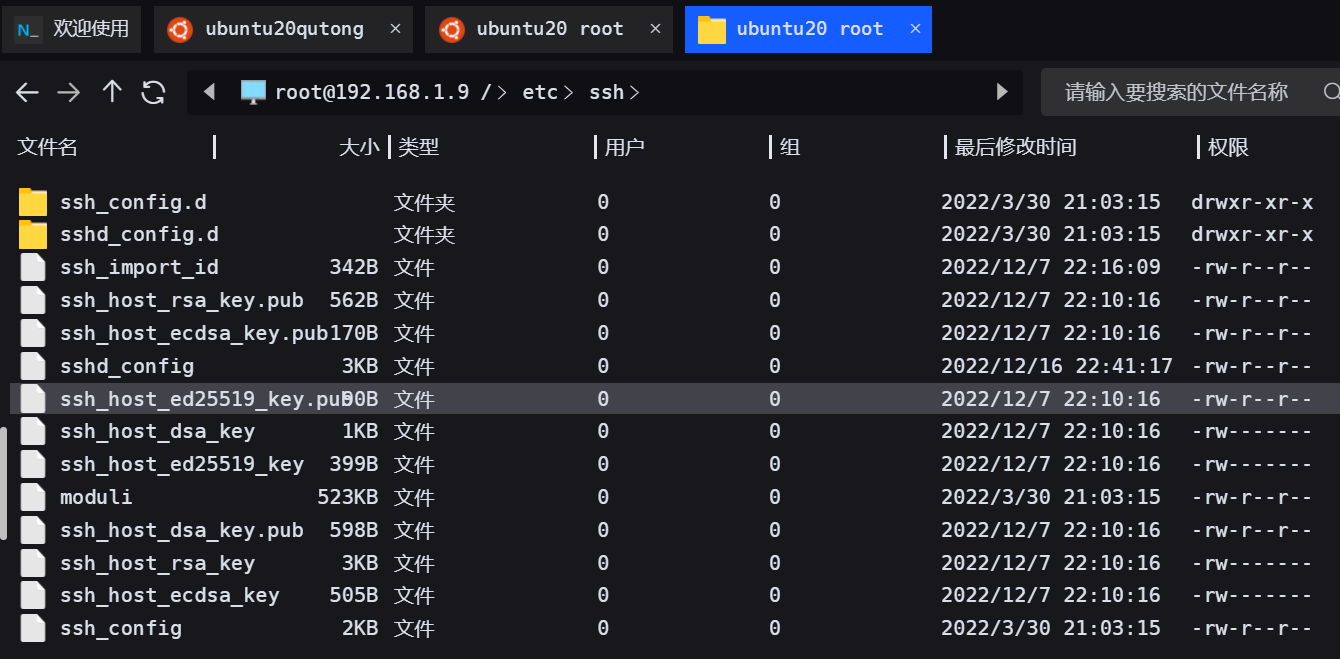The image size is (1340, 659).
Task: Open the sshd_config.d folder
Action: coord(139,235)
